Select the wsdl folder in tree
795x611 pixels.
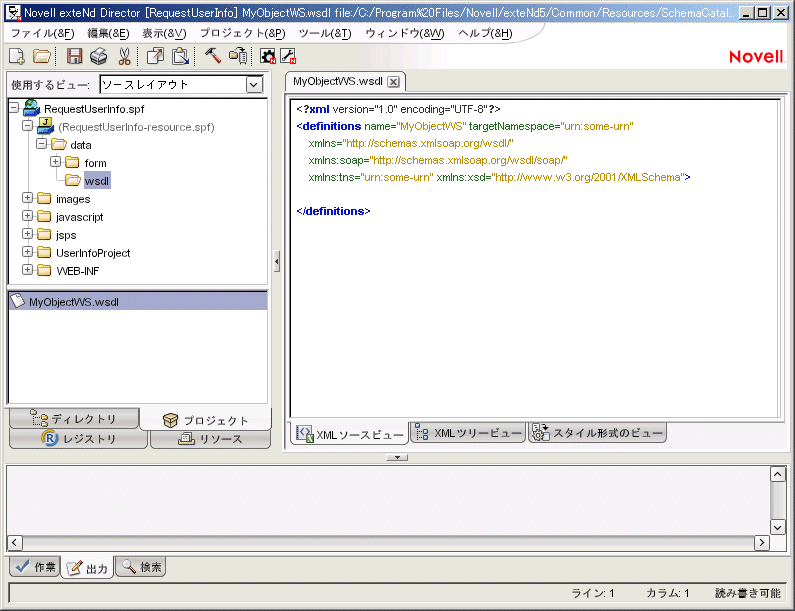click(x=97, y=181)
